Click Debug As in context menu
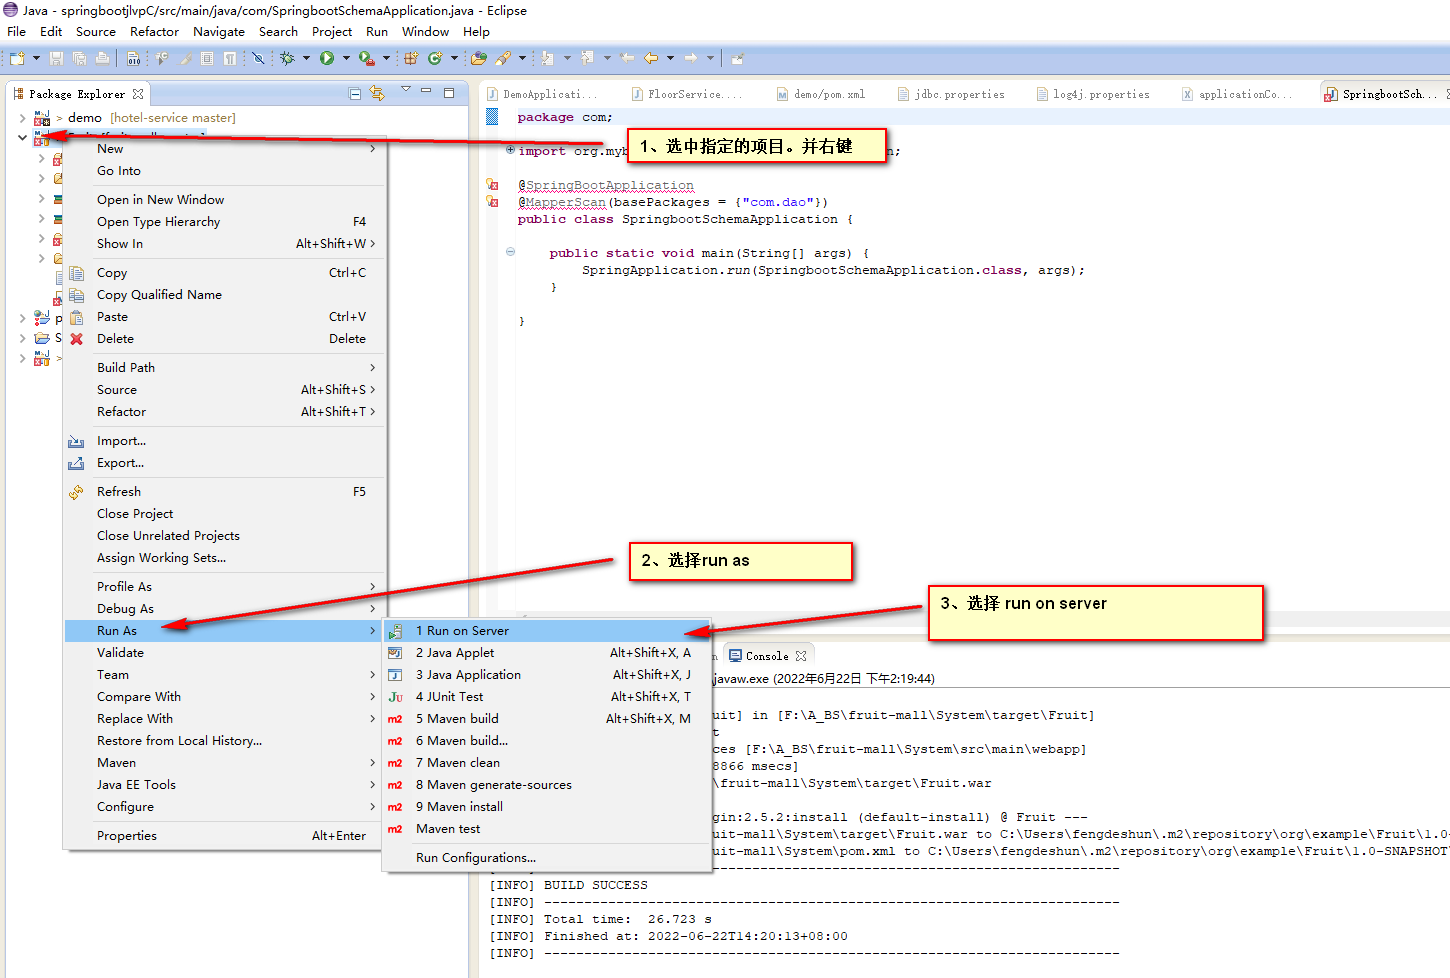Screen dimensions: 1450x978 223,609
